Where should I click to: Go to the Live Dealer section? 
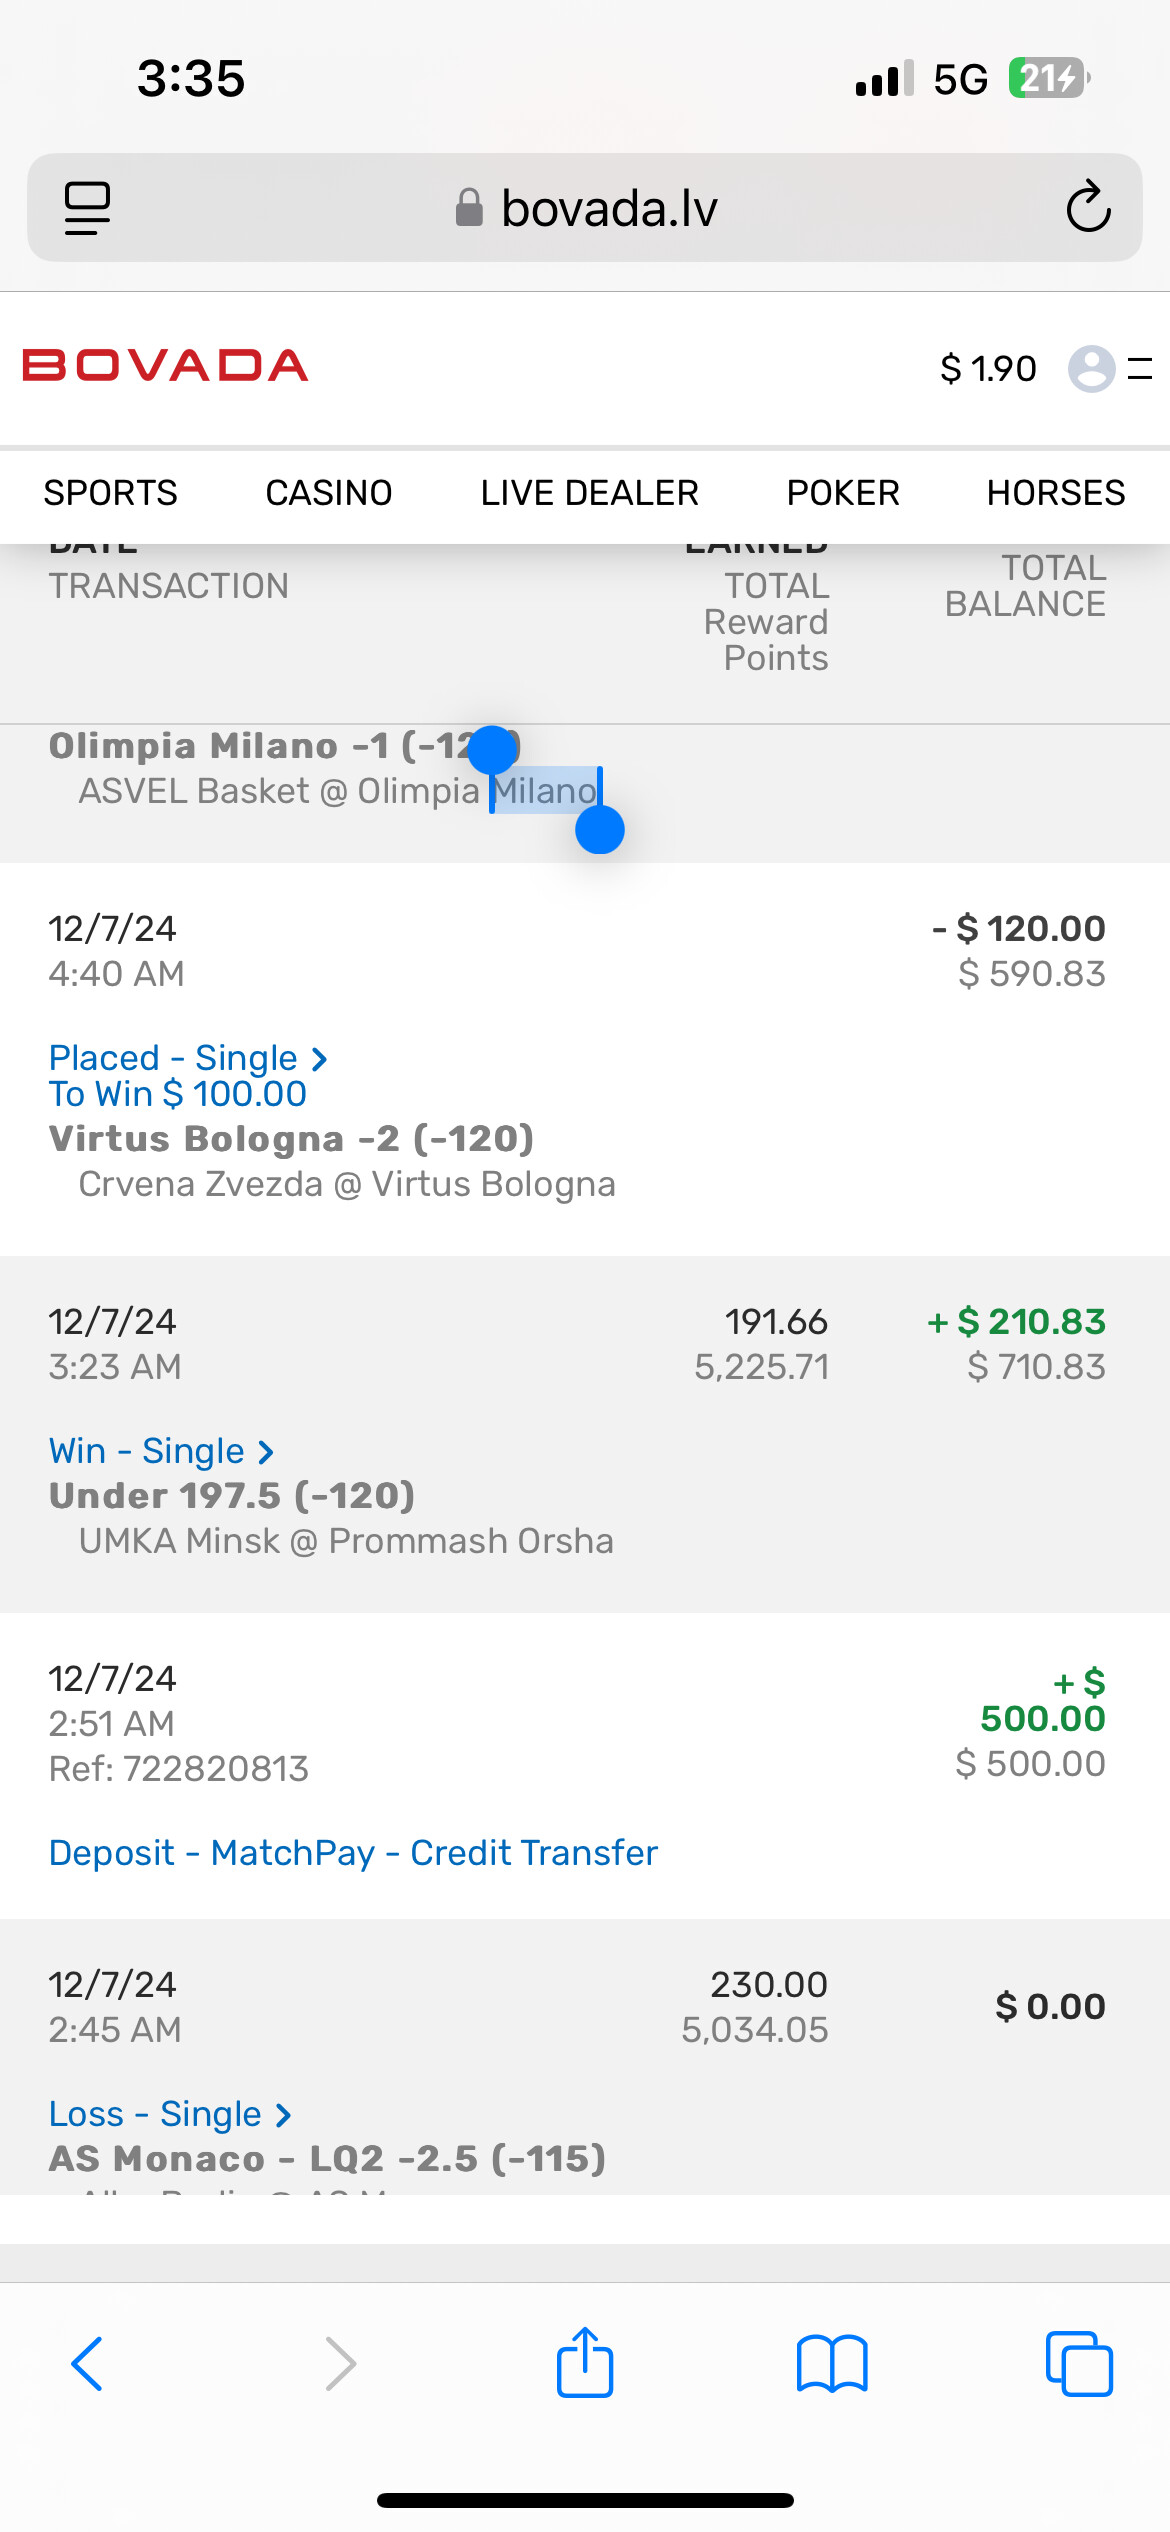(x=589, y=493)
